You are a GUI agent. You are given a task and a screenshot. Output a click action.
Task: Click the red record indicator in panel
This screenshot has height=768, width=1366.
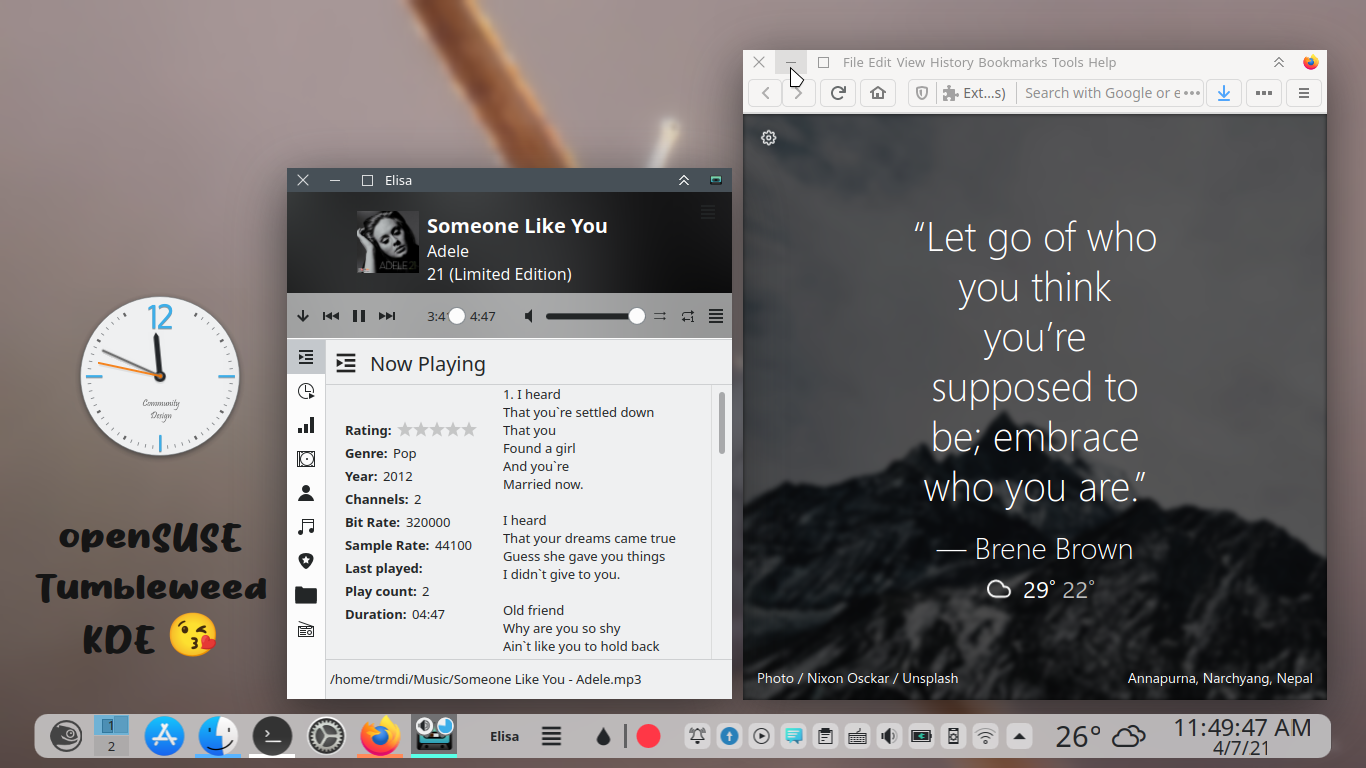pyautogui.click(x=648, y=737)
